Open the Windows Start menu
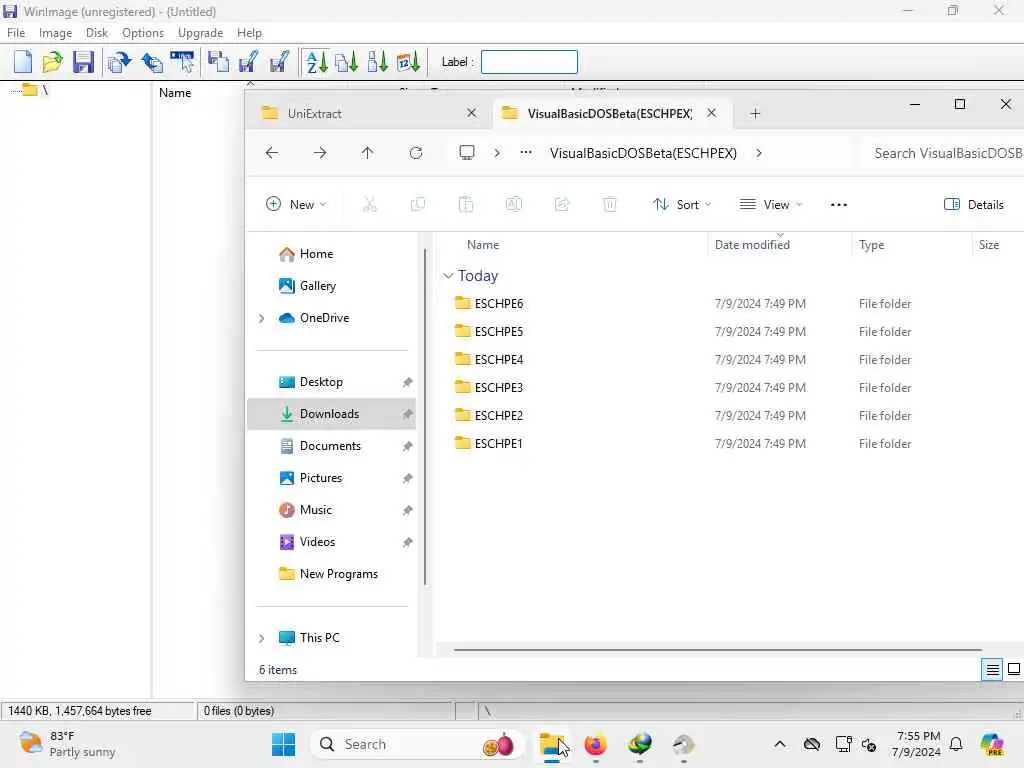Viewport: 1024px width, 768px height. (283, 744)
